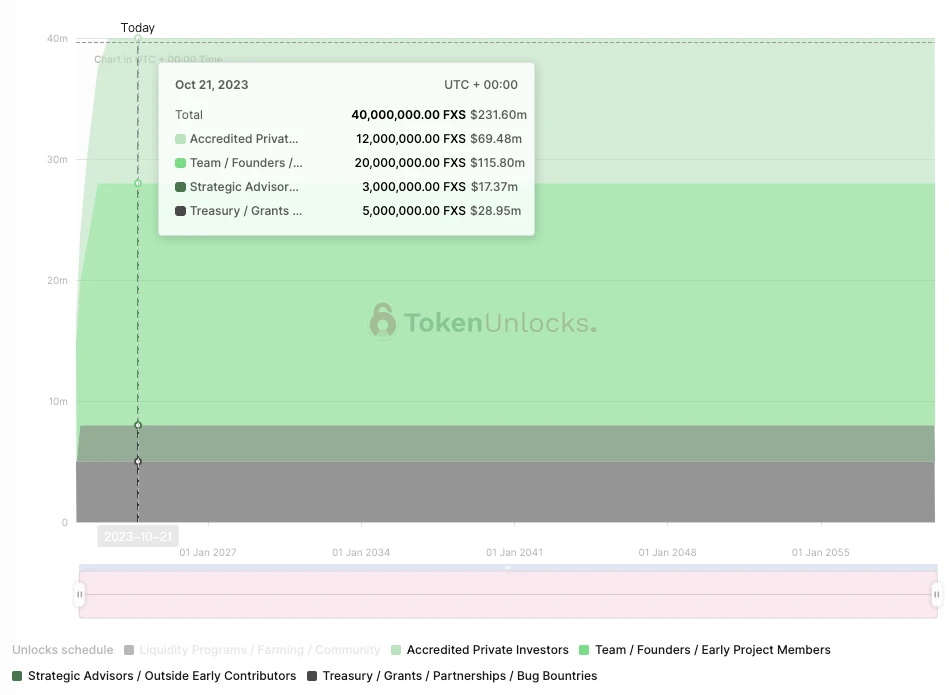Screen dimensions: 949x695
Task: Click the 2023-10-21 date label on the axis
Action: coord(138,537)
